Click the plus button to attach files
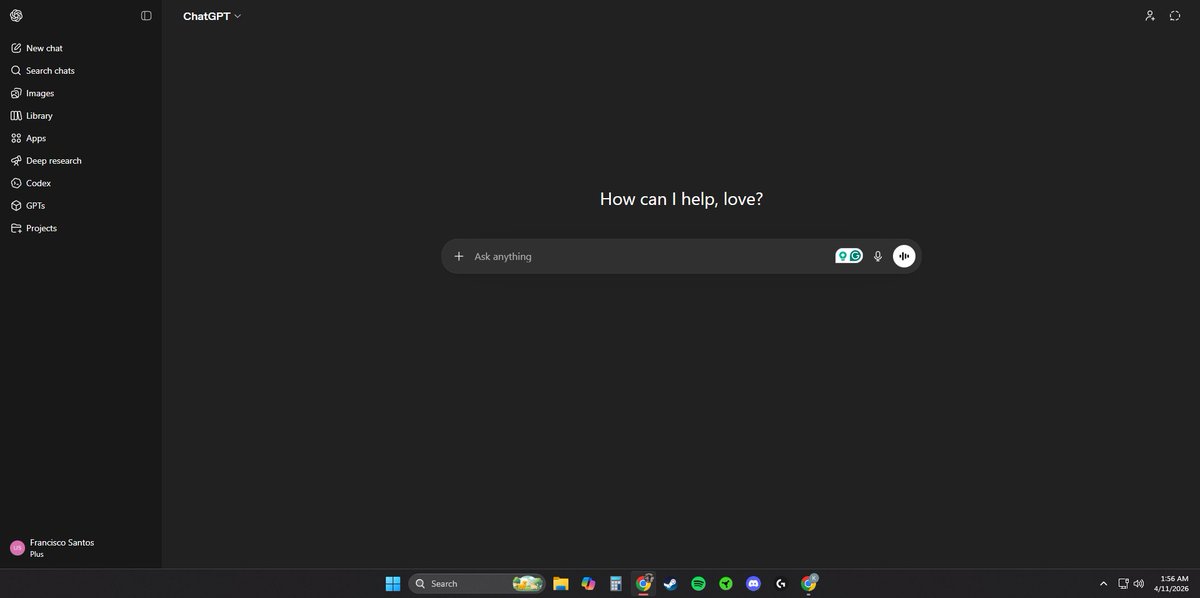Viewport: 1200px width, 598px height. [459, 256]
